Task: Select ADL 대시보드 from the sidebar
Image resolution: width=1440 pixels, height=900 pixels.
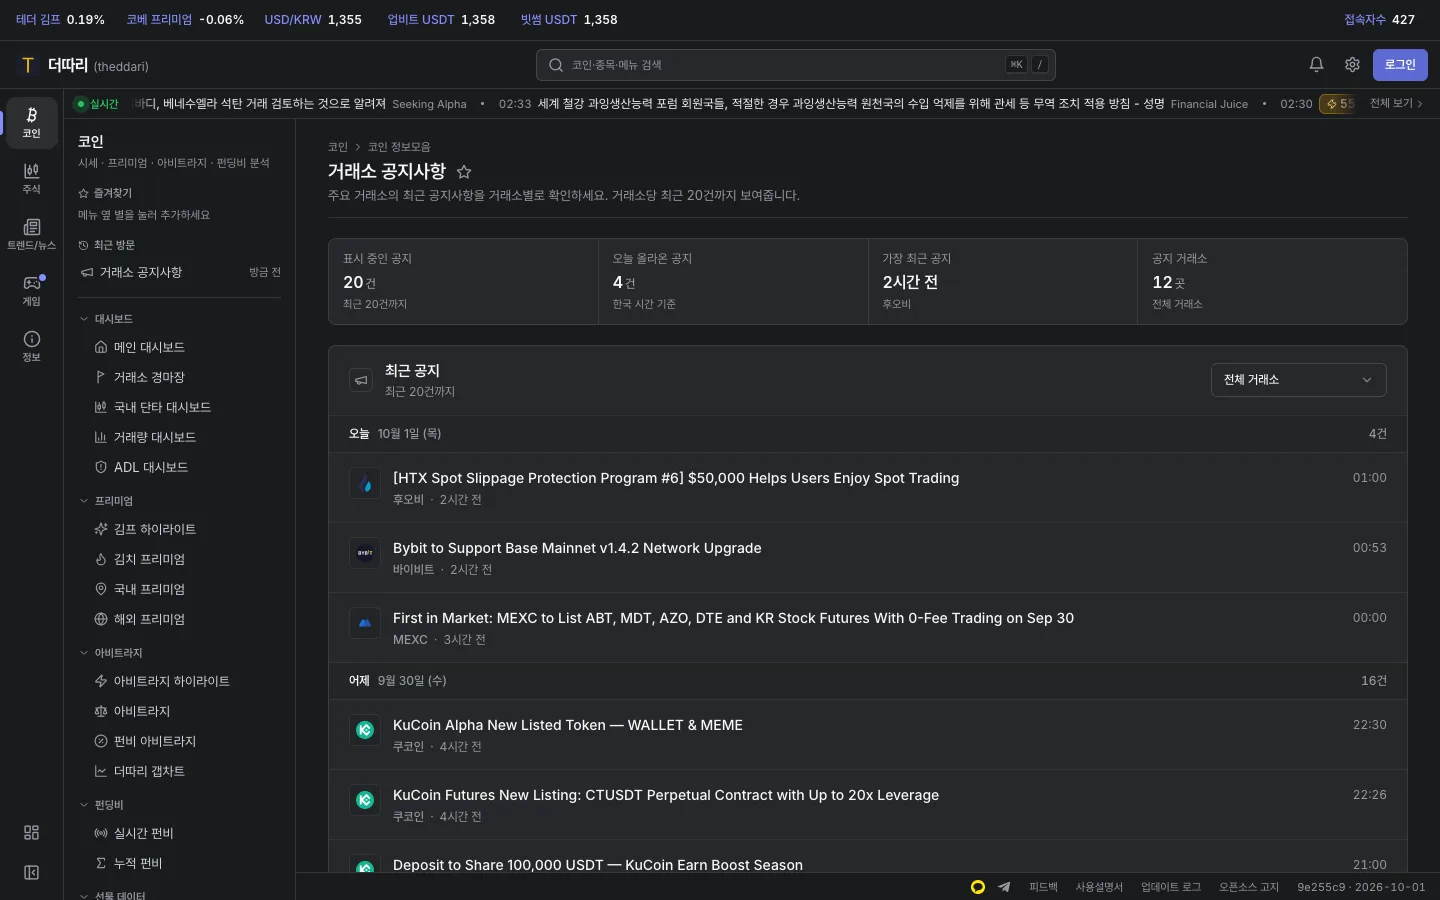Action: (x=182, y=467)
